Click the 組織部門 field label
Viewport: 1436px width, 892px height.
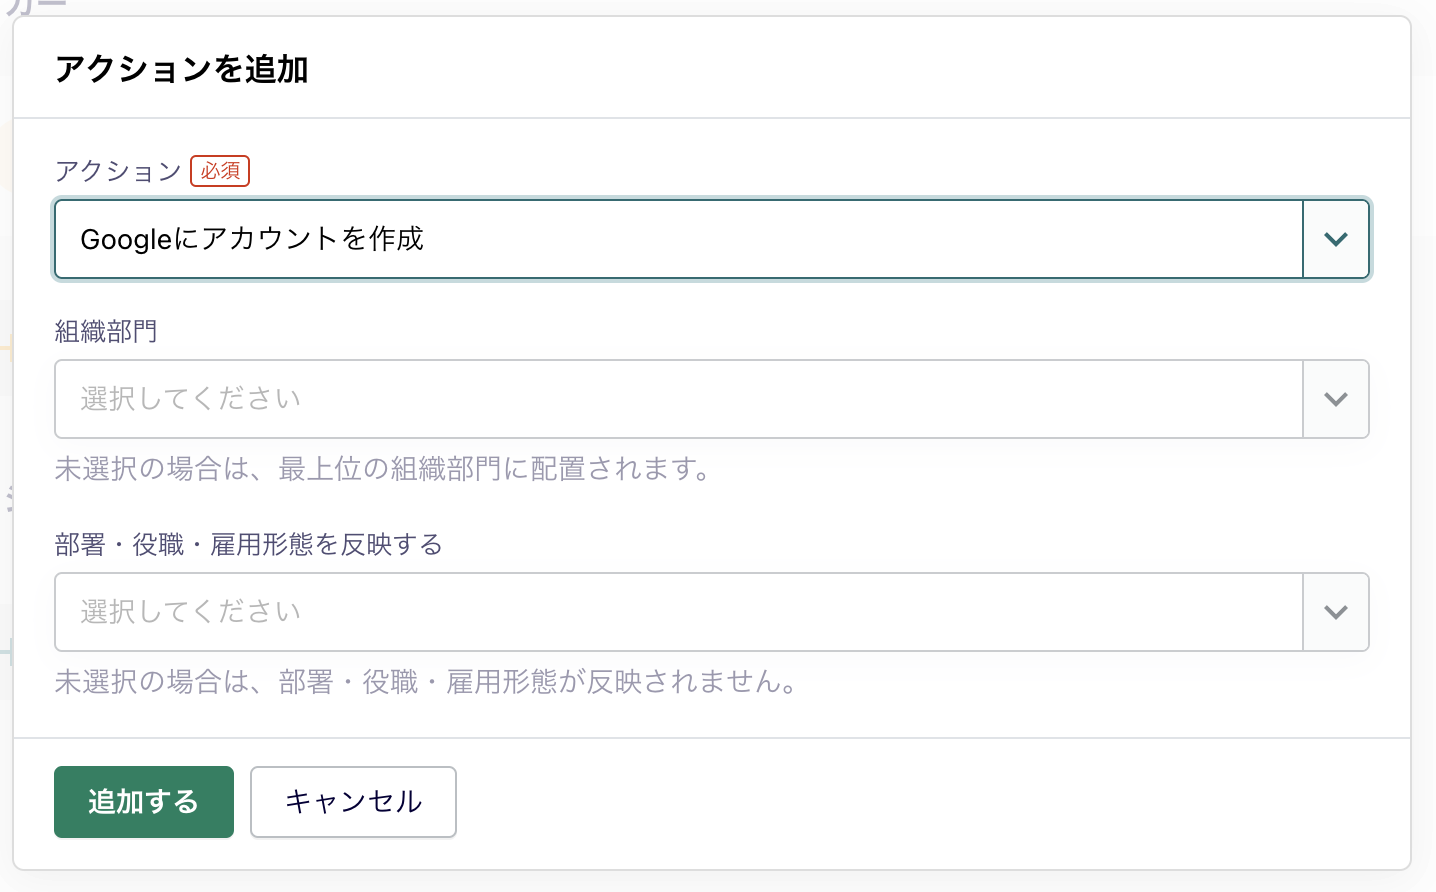106,331
